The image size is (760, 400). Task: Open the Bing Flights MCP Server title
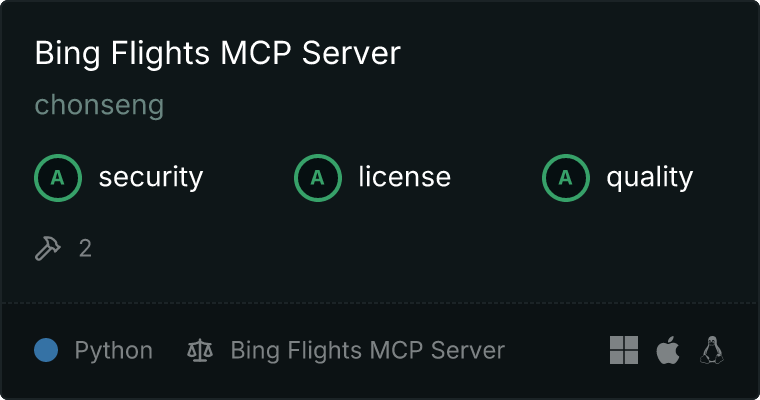click(218, 53)
